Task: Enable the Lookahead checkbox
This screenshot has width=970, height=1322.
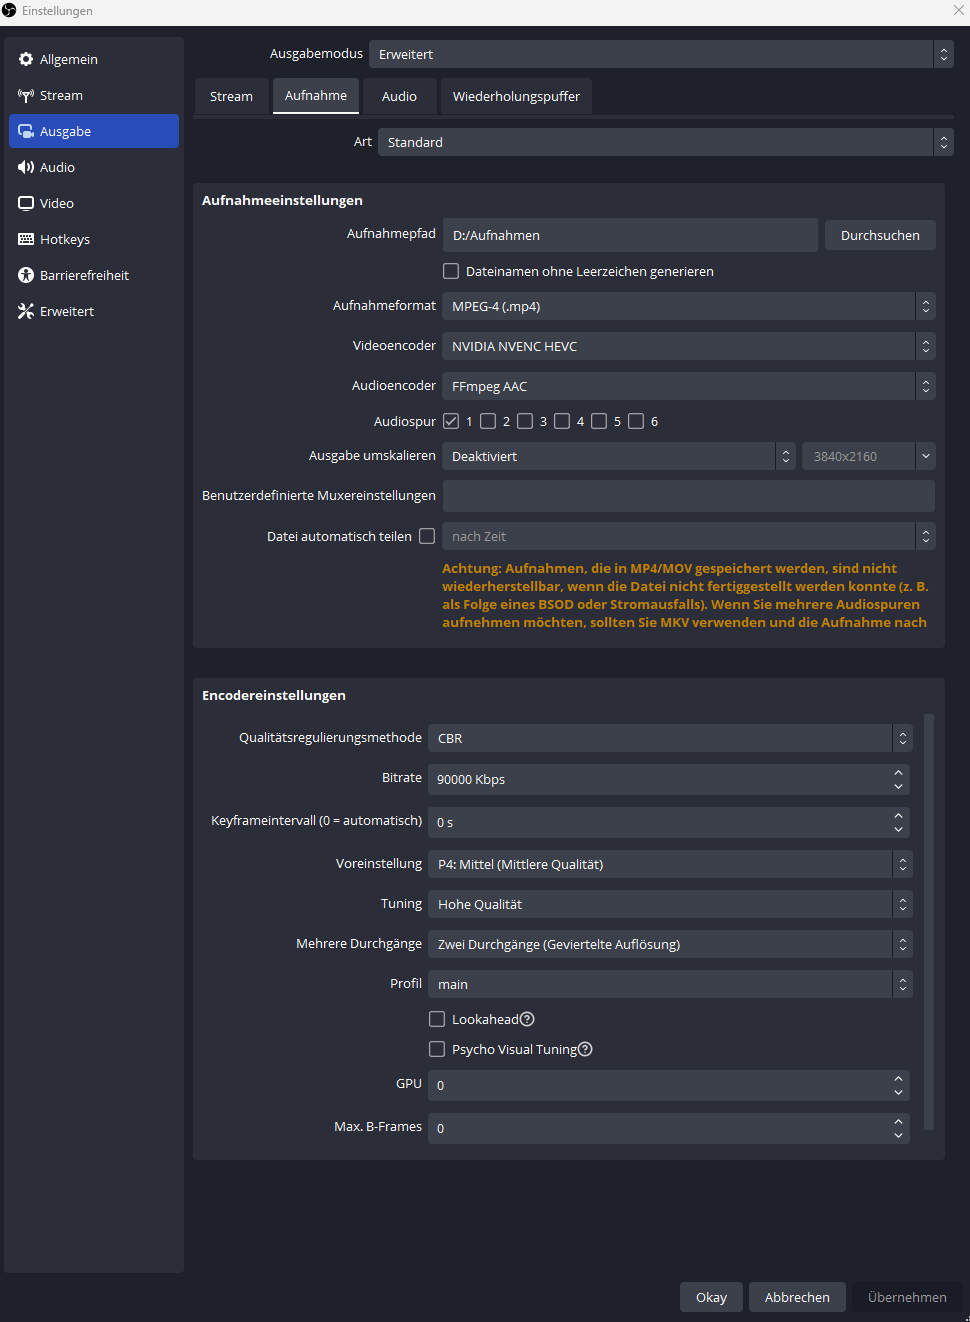Action: [437, 1019]
